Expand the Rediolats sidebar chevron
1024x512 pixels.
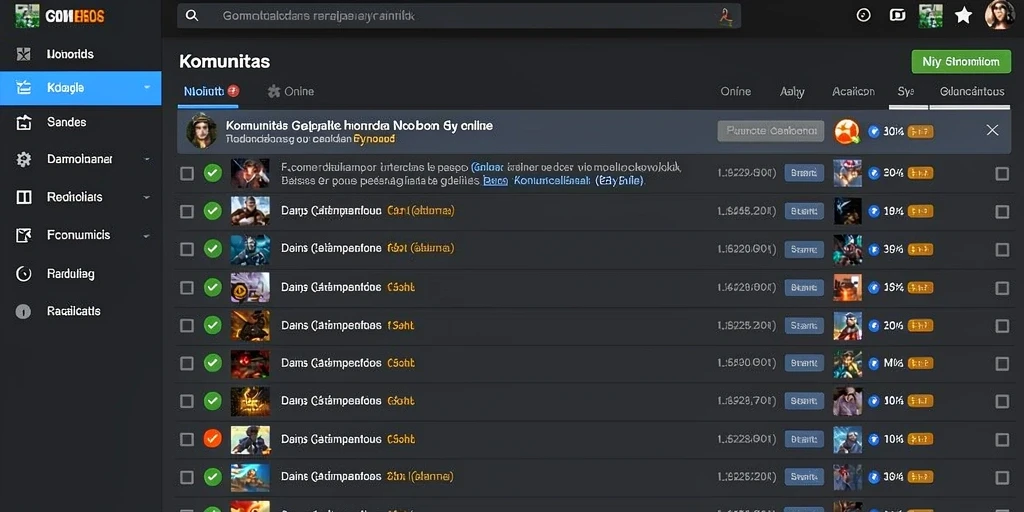coord(147,197)
